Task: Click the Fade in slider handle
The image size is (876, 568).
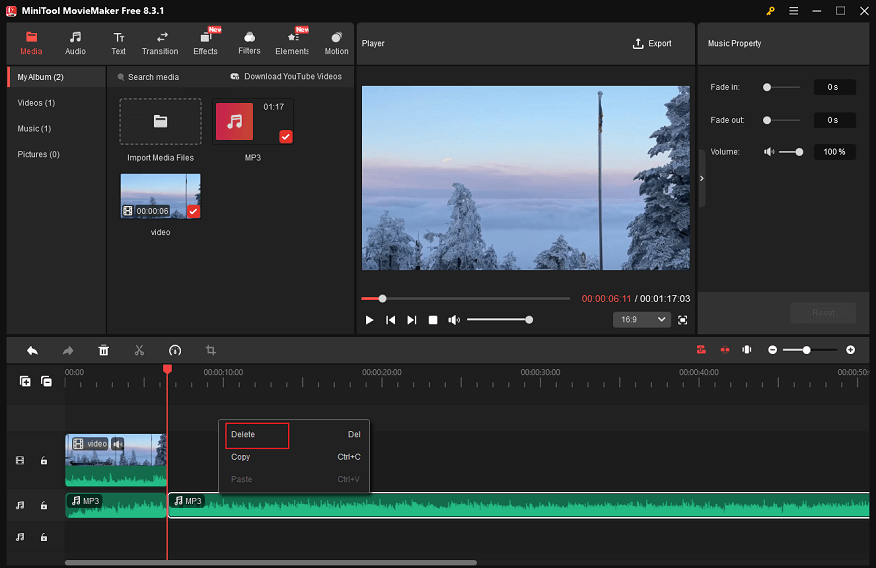Action: (767, 88)
